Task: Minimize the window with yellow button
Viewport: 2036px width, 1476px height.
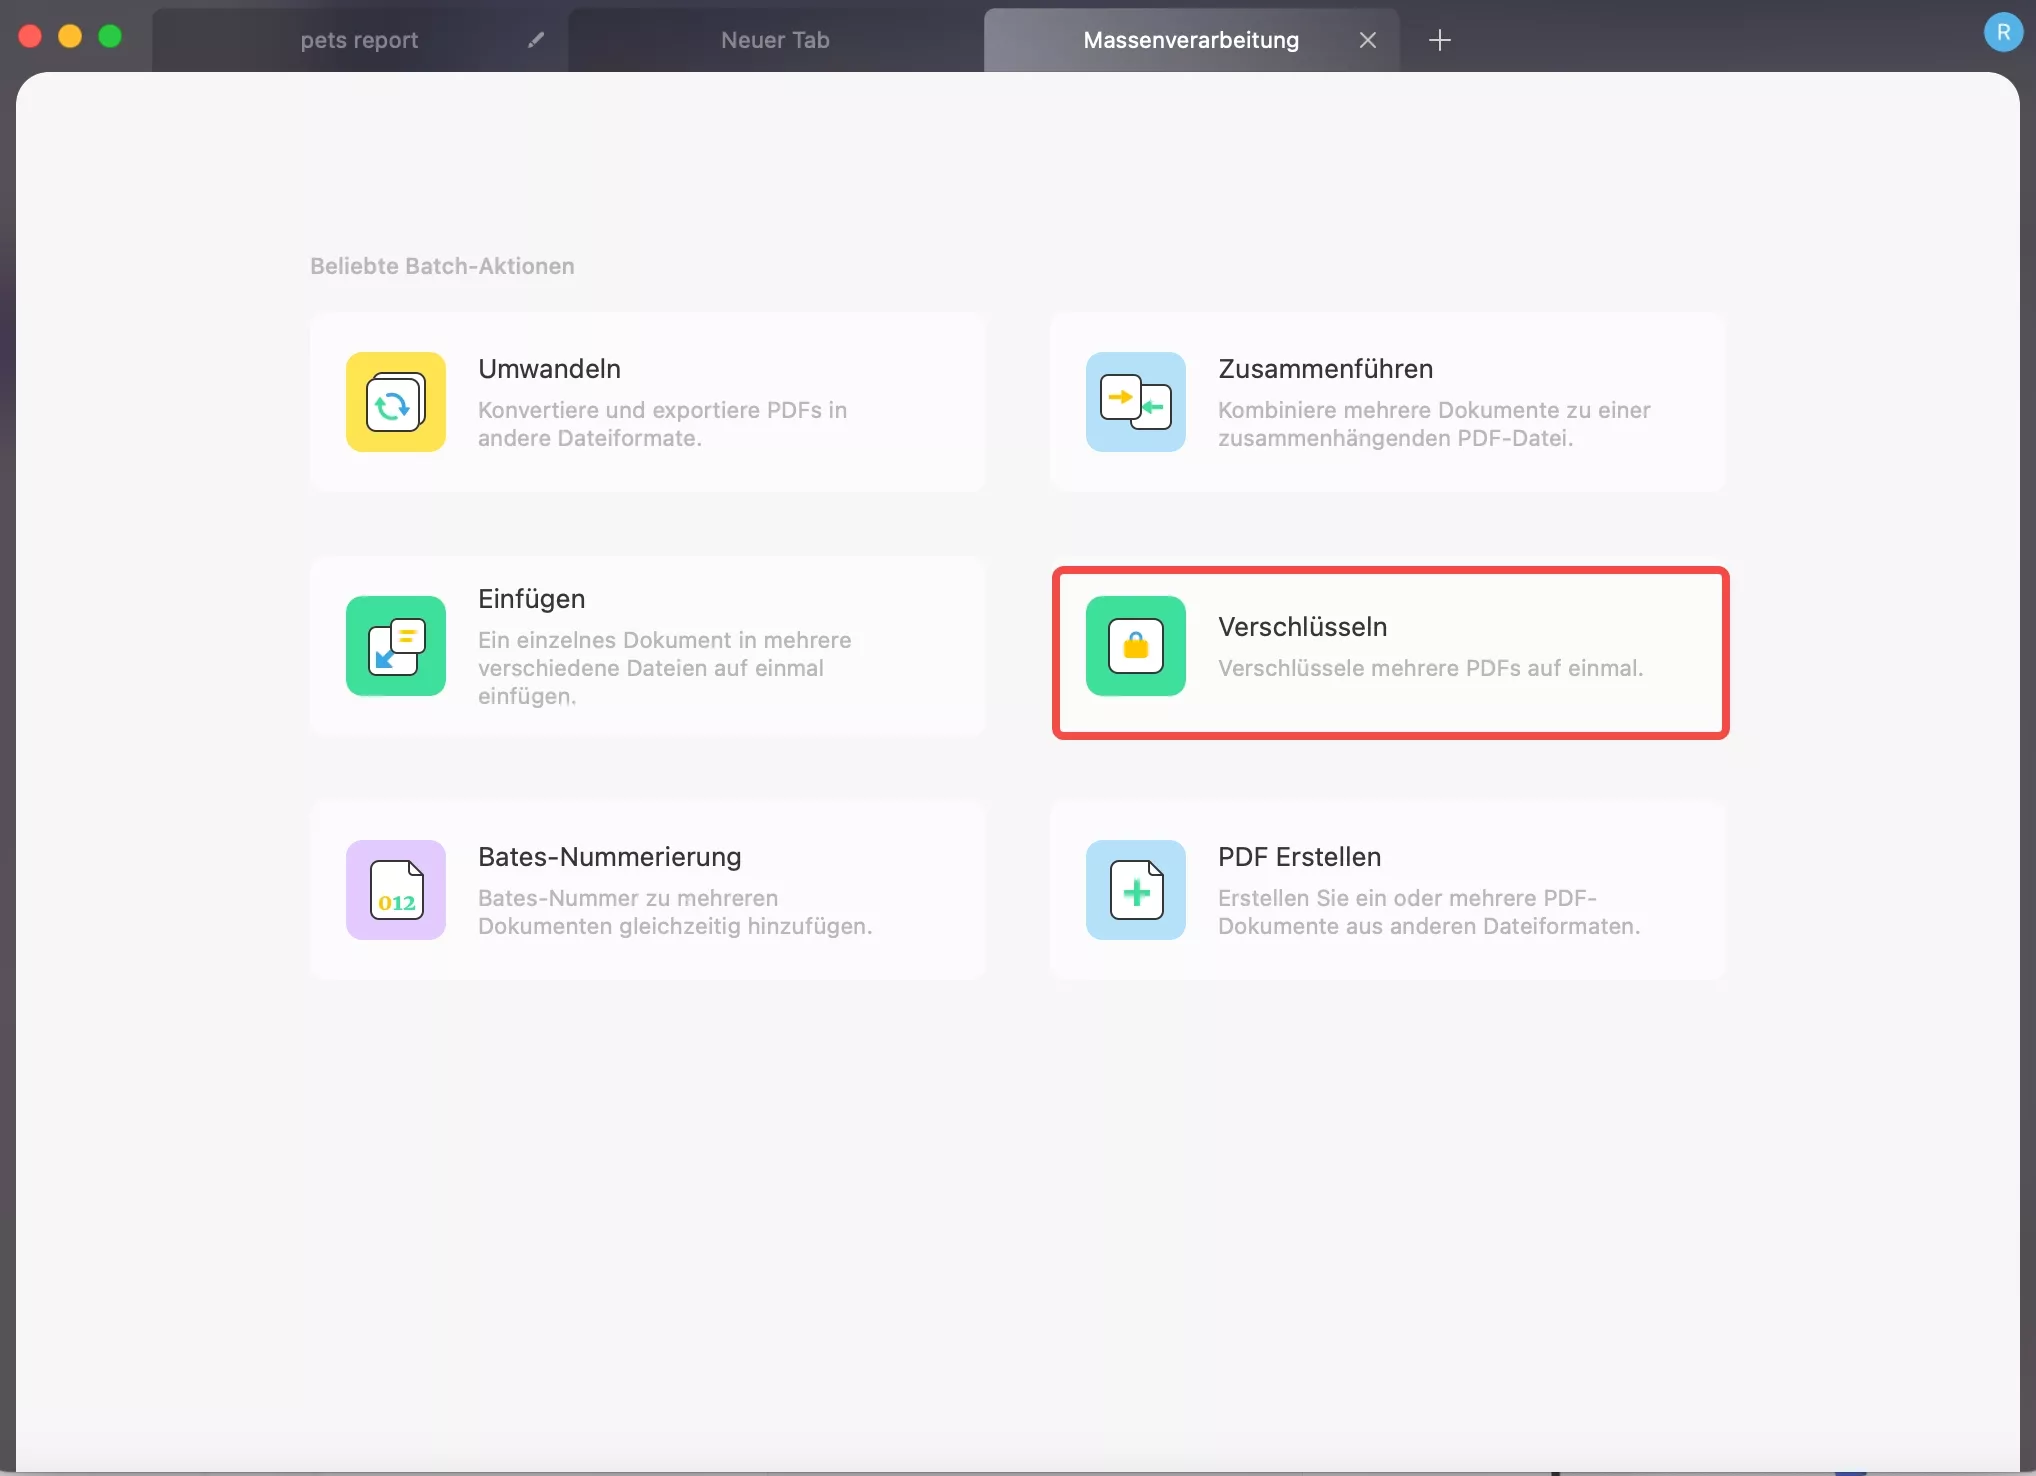Action: click(x=70, y=36)
